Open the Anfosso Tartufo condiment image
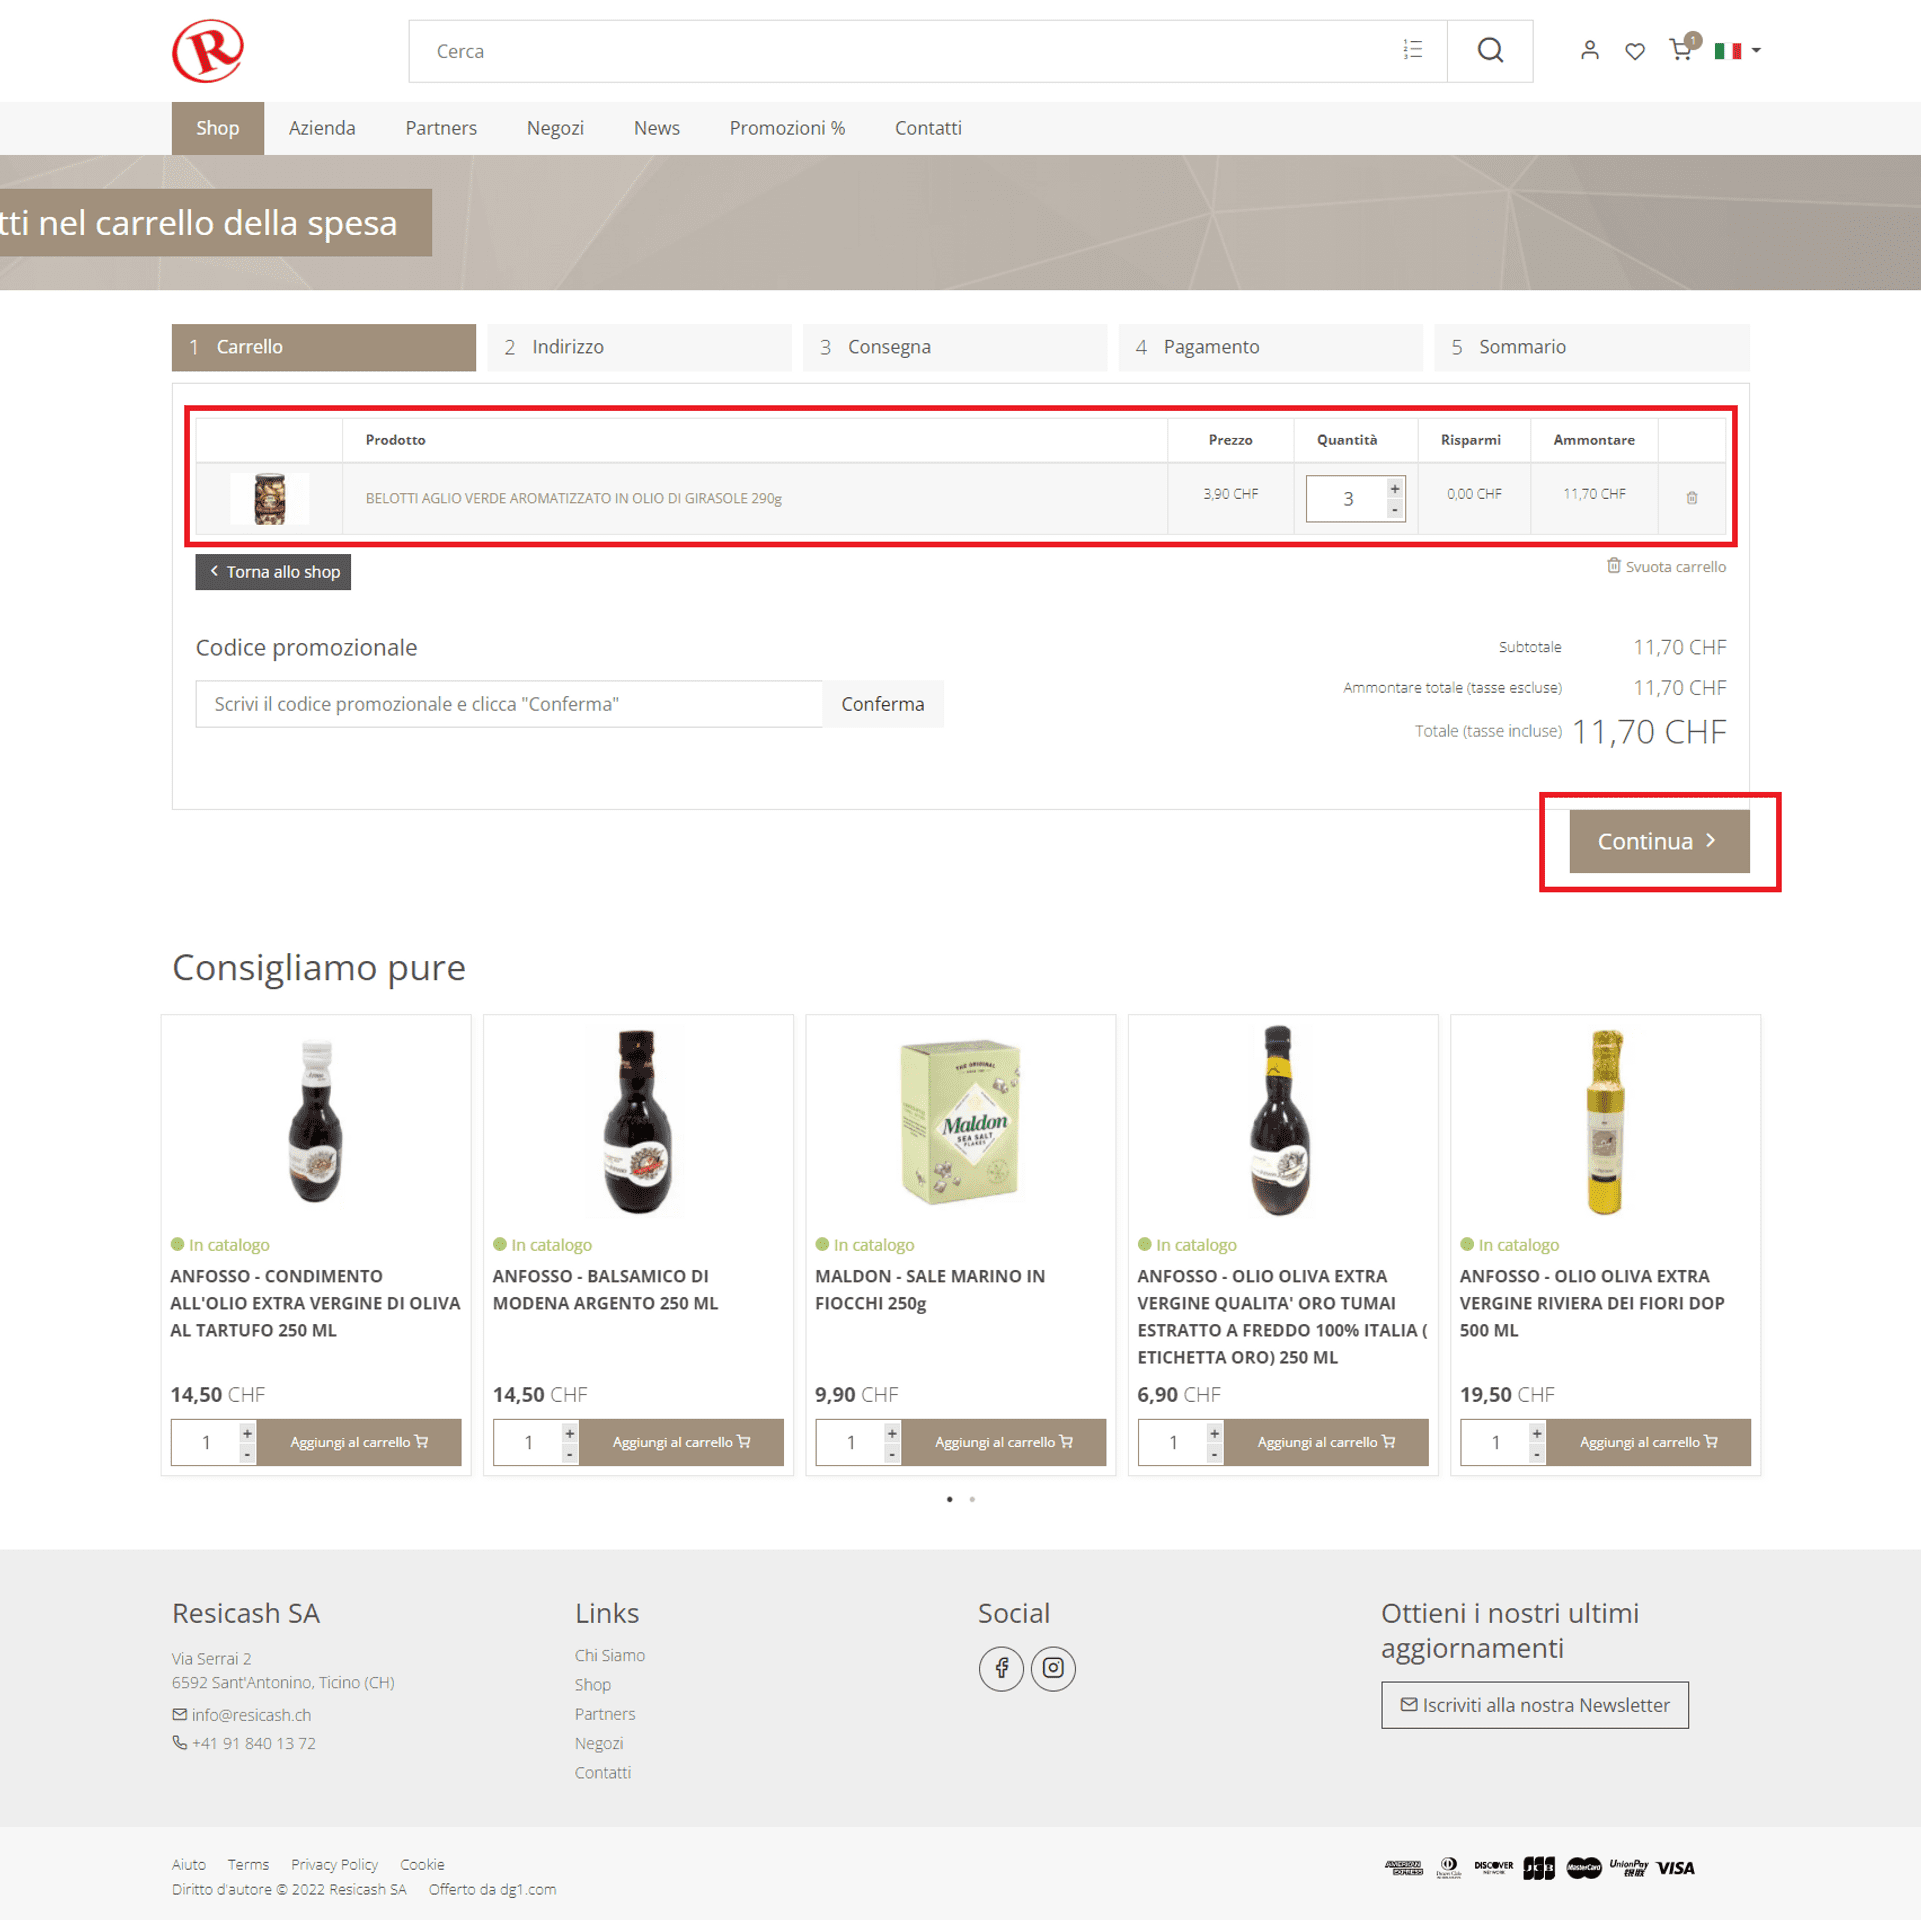 coord(316,1121)
